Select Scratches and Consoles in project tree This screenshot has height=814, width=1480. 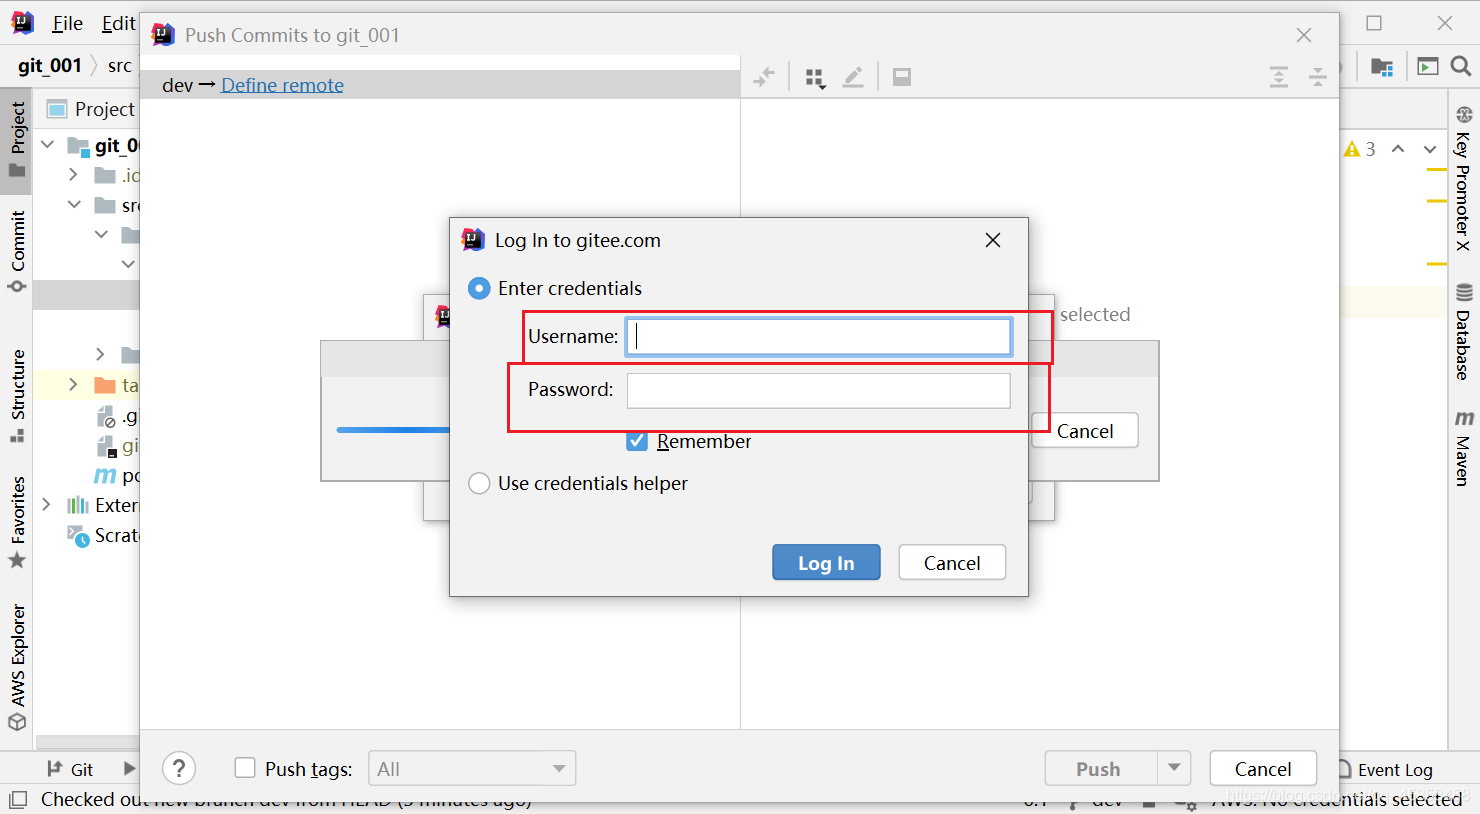pos(103,535)
